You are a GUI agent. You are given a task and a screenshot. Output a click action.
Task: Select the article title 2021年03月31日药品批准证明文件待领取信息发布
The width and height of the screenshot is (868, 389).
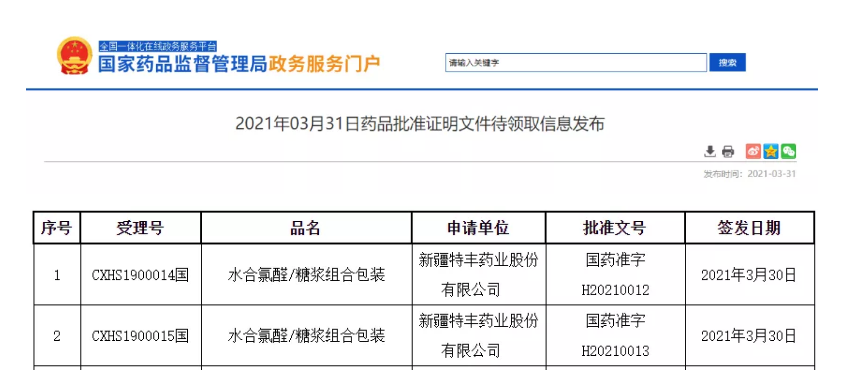point(420,124)
